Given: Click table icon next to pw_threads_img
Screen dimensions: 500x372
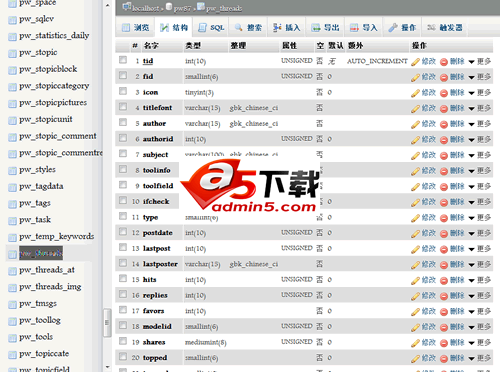Looking at the screenshot, I should [12, 288].
